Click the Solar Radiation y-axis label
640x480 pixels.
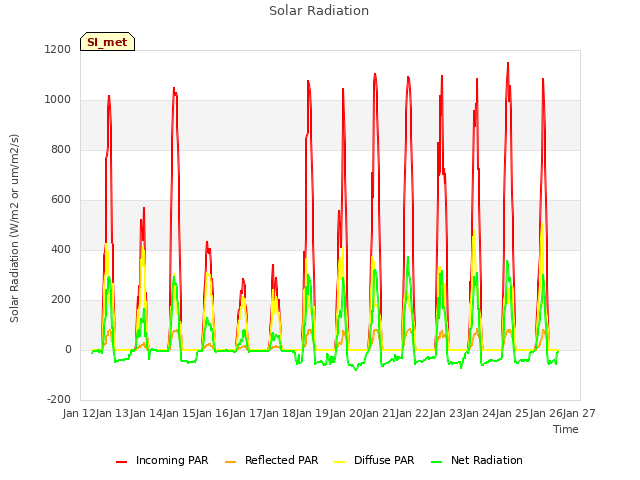[x=14, y=228]
